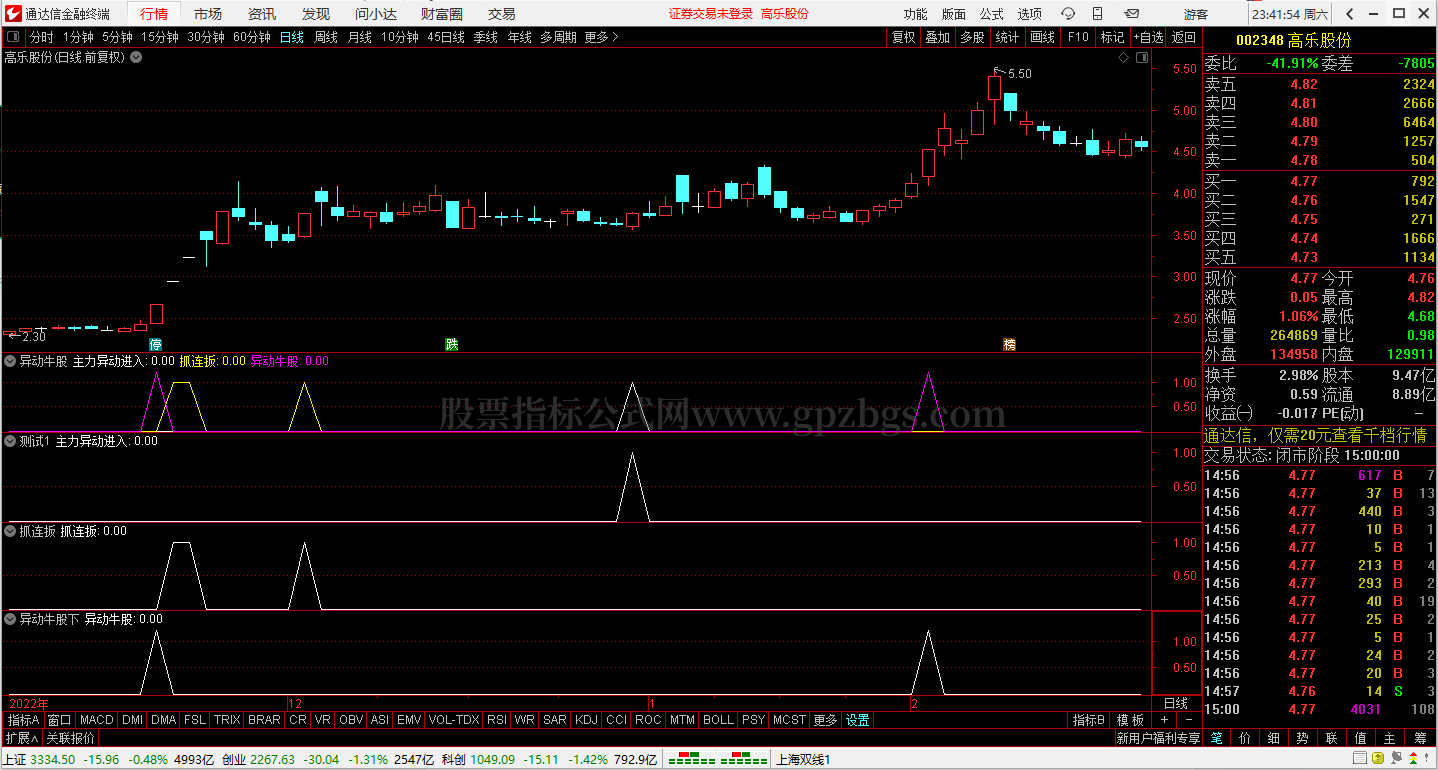1438x770 pixels.
Task: Click the minus button to remove indicator pane
Action: [x=1189, y=720]
